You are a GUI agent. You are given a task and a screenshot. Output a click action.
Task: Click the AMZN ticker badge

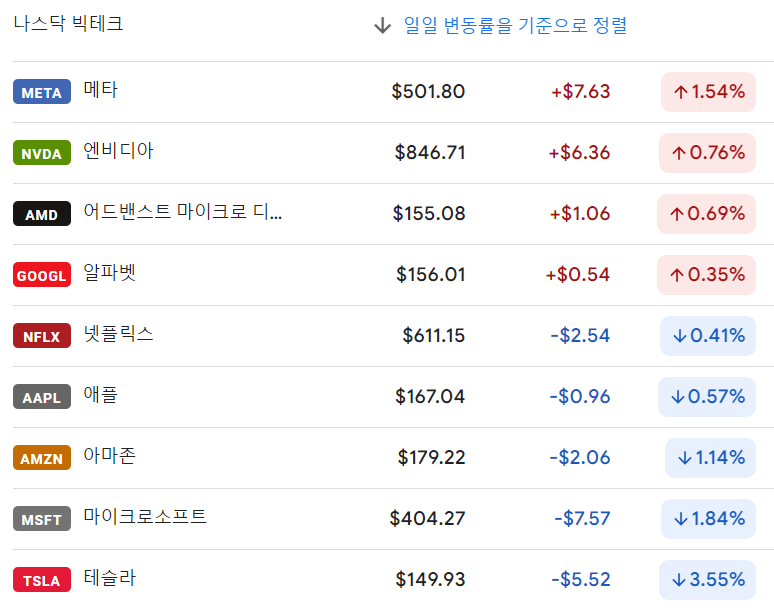coord(41,458)
